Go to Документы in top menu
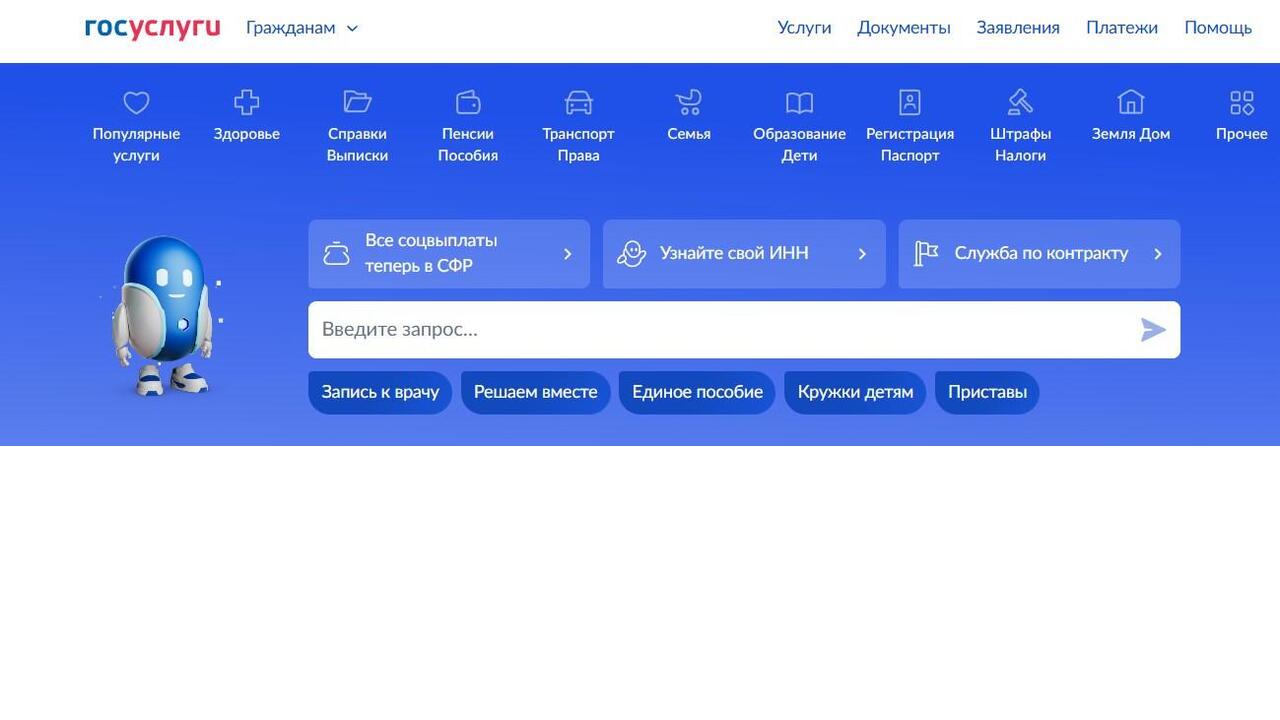Image resolution: width=1280 pixels, height=720 pixels. click(x=903, y=28)
